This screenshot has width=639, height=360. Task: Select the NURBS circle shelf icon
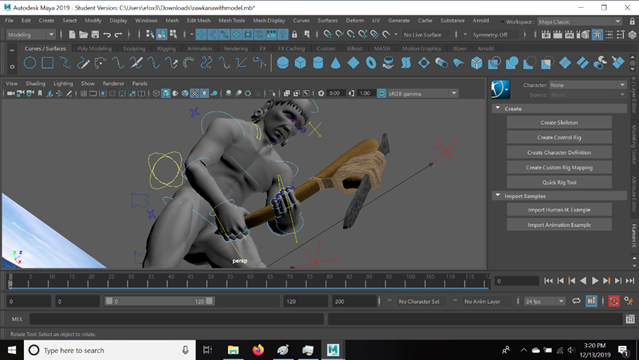tap(30, 63)
